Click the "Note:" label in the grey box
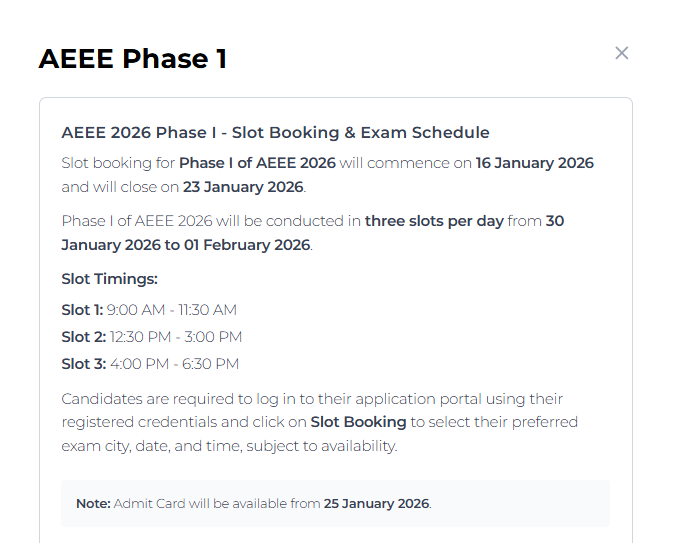675x543 pixels. (x=93, y=503)
